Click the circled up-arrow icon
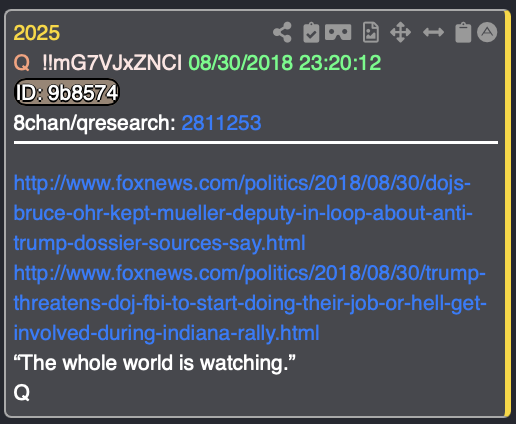 [487, 32]
